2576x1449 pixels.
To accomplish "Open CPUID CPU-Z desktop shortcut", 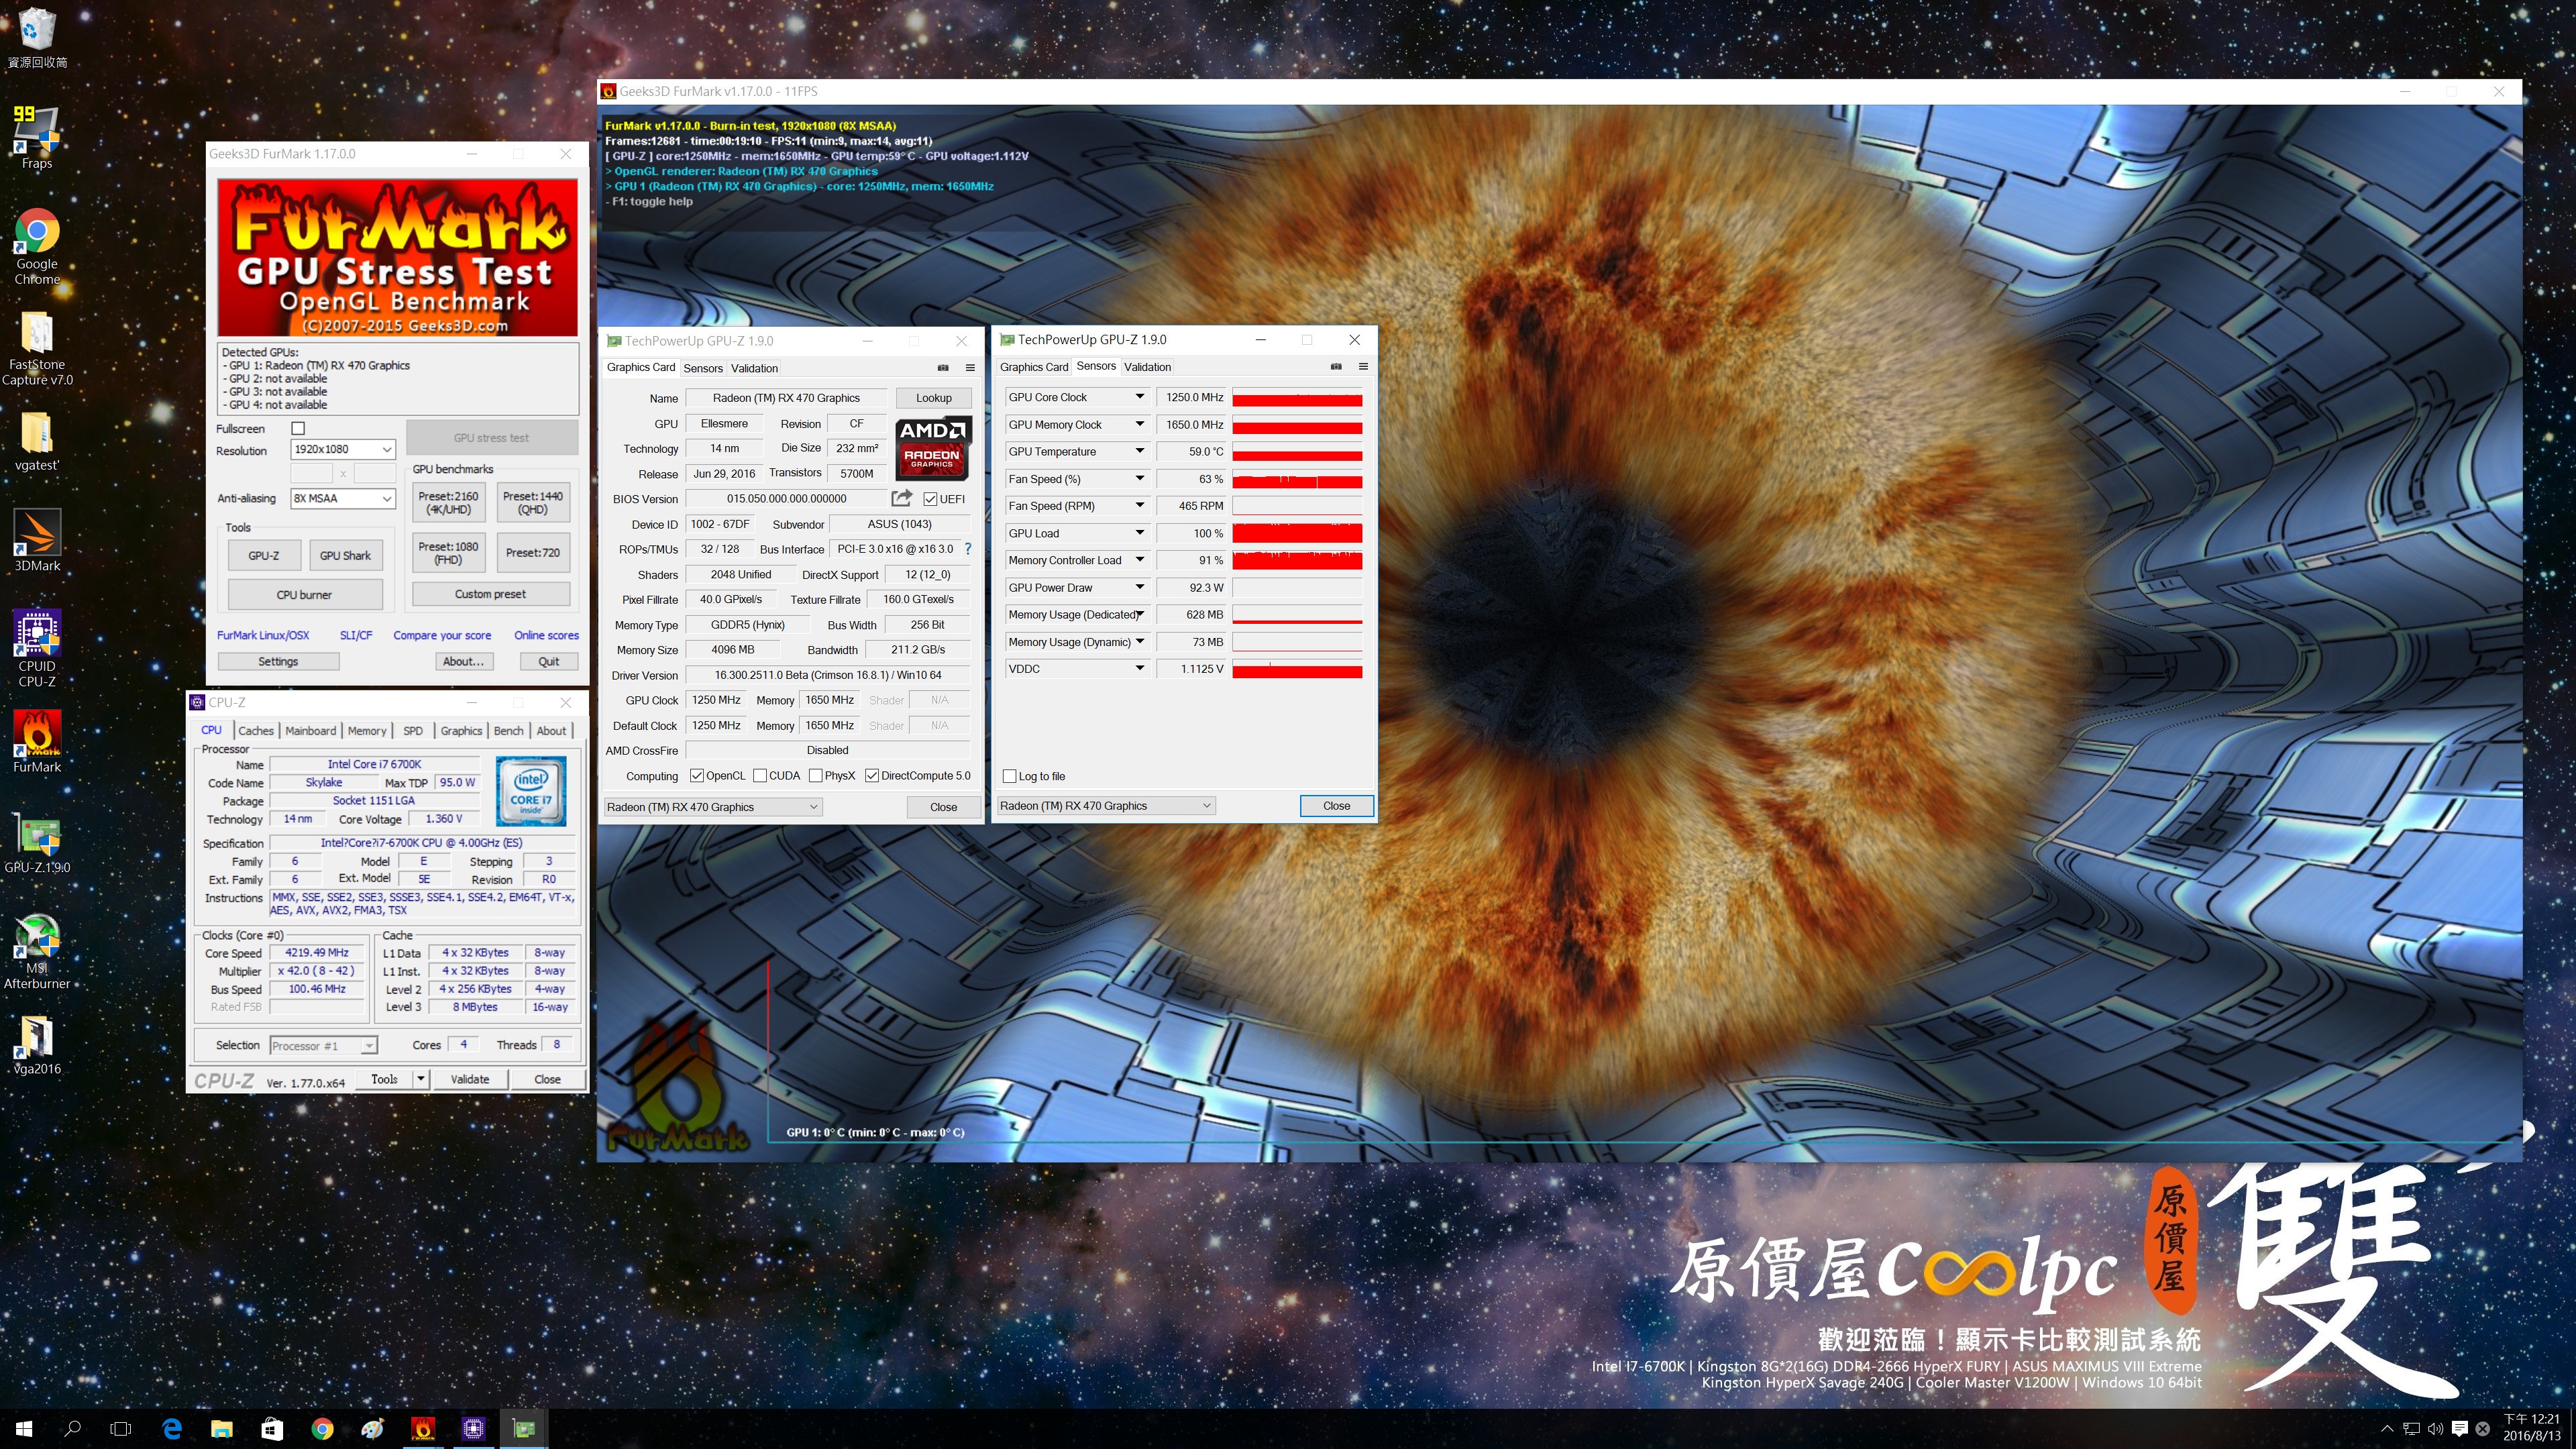I will (37, 648).
